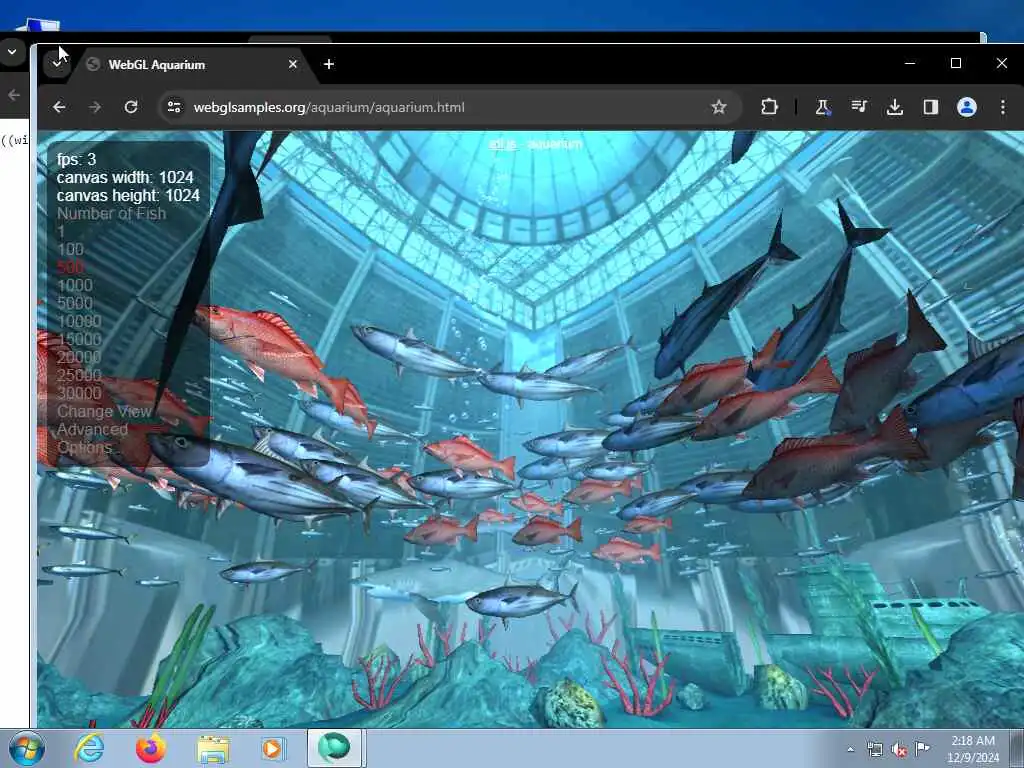This screenshot has width=1024, height=768.
Task: Toggle the browser side panel
Action: [x=931, y=106]
